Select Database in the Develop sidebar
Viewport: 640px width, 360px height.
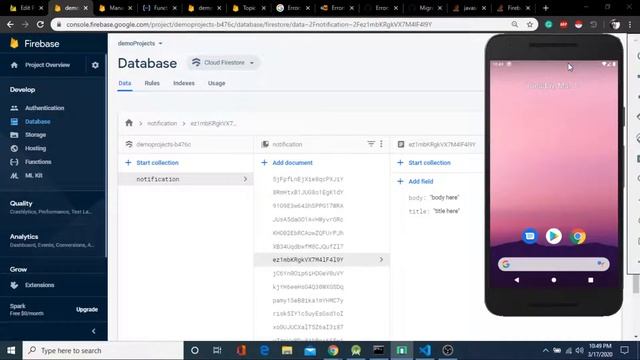(38, 122)
